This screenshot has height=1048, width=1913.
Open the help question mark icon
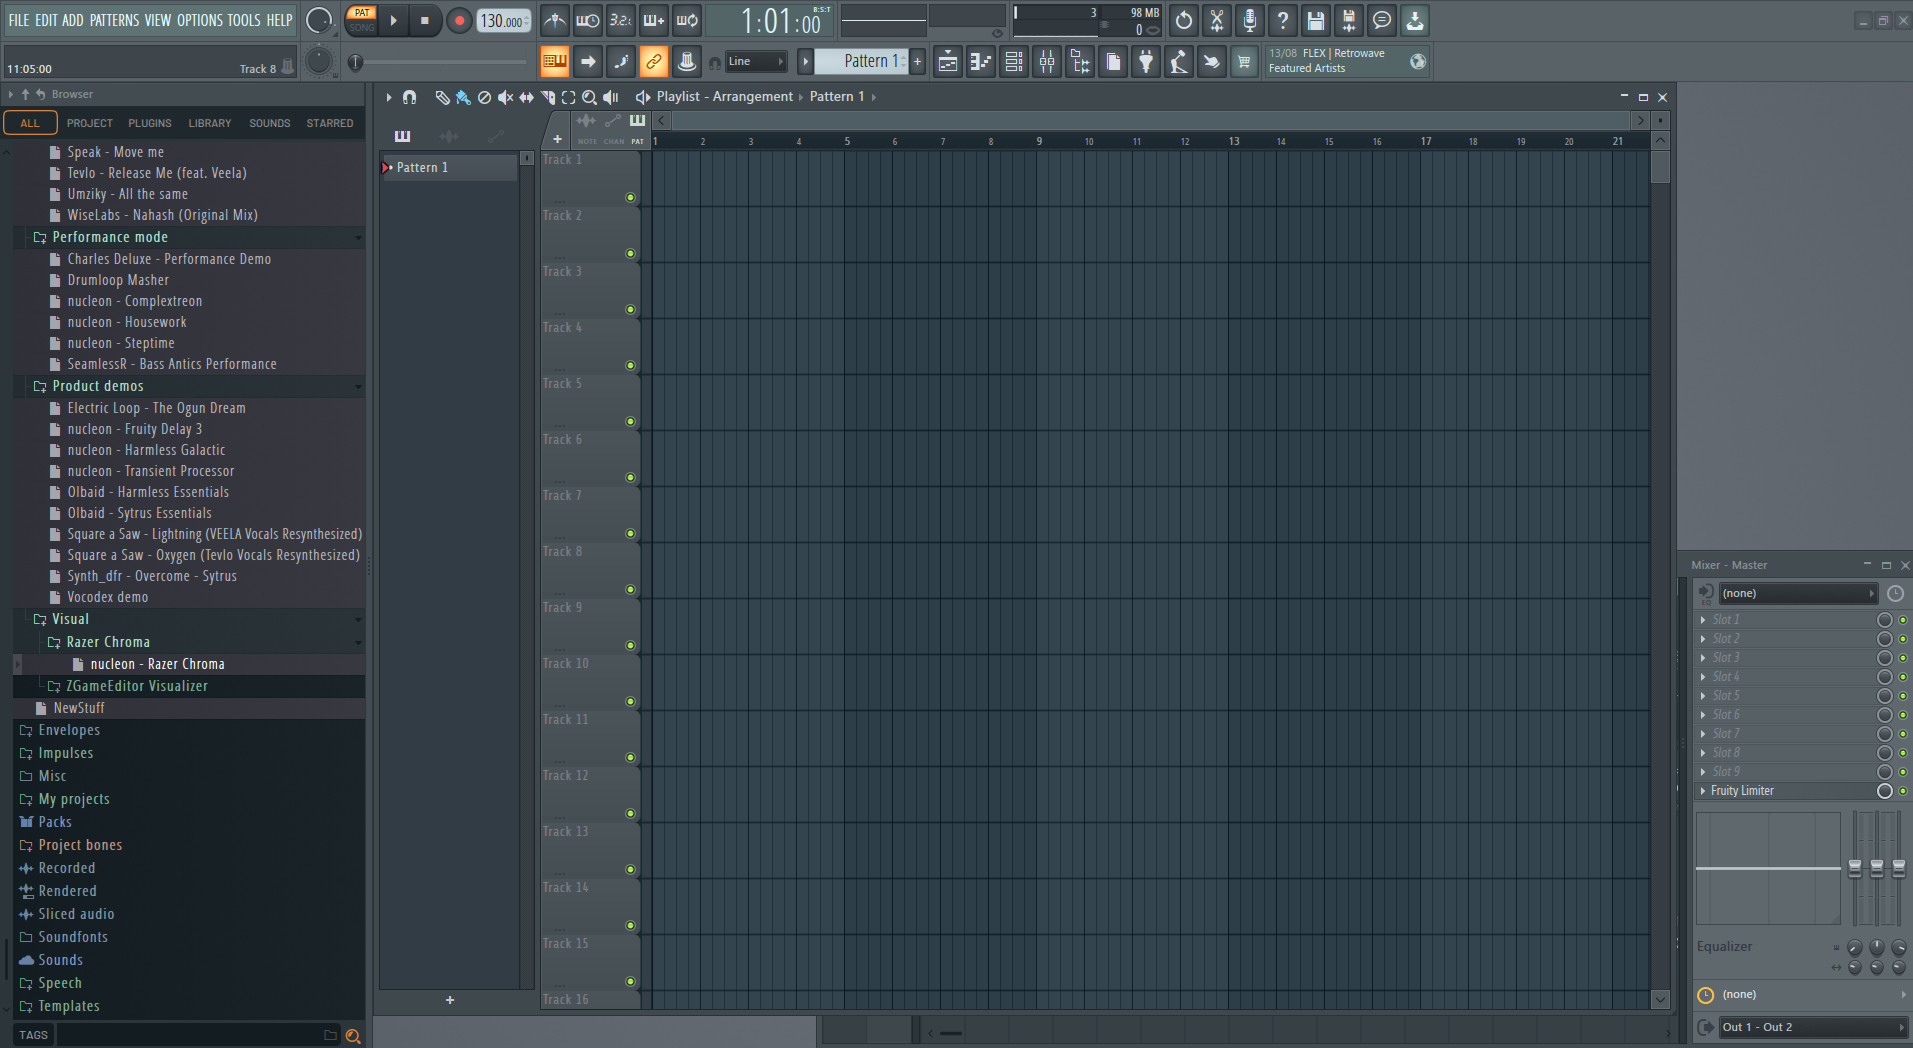(1283, 20)
